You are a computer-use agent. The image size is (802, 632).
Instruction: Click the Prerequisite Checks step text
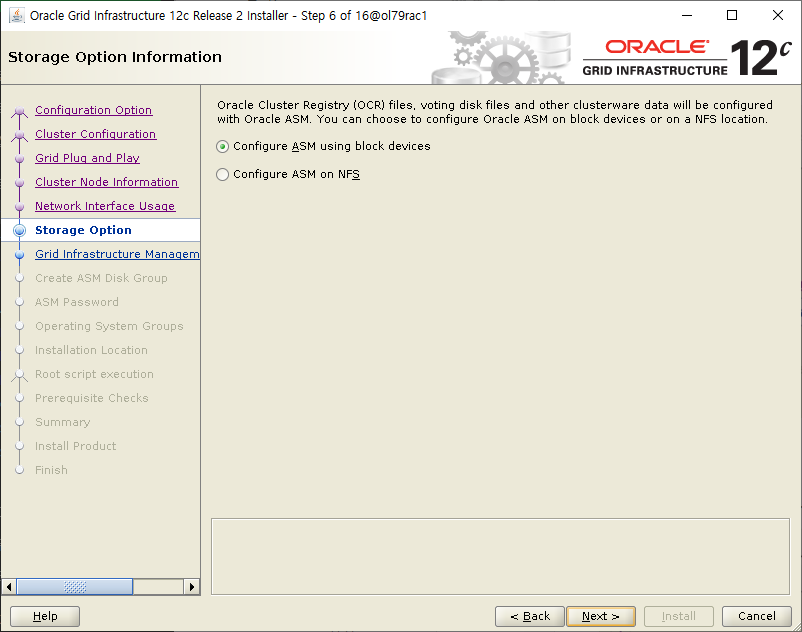[92, 398]
